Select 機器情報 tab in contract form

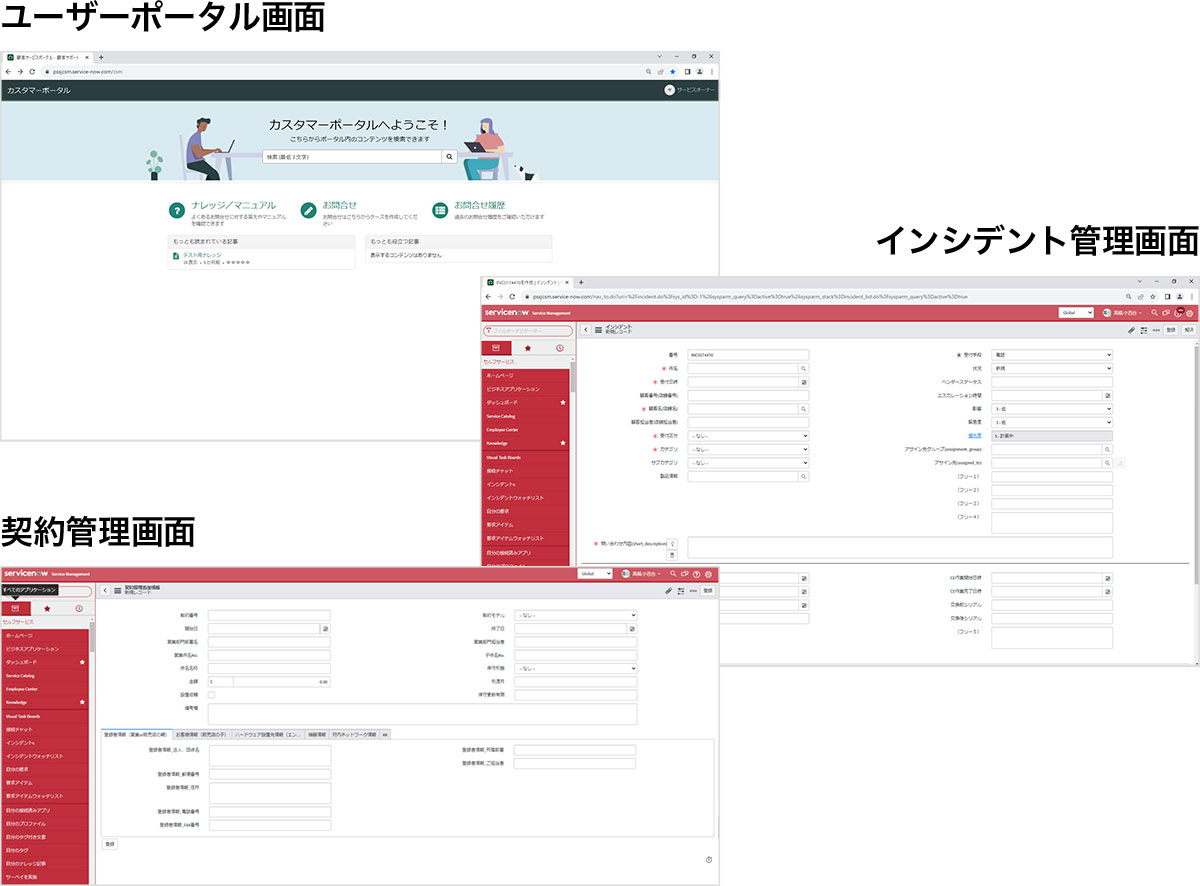(319, 734)
